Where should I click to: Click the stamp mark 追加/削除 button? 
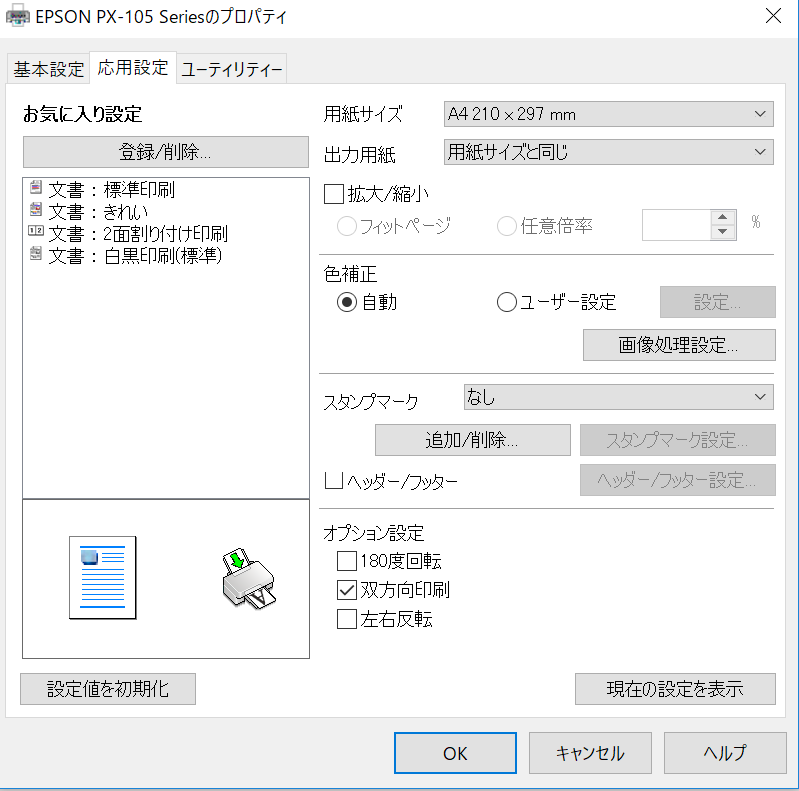coord(472,440)
